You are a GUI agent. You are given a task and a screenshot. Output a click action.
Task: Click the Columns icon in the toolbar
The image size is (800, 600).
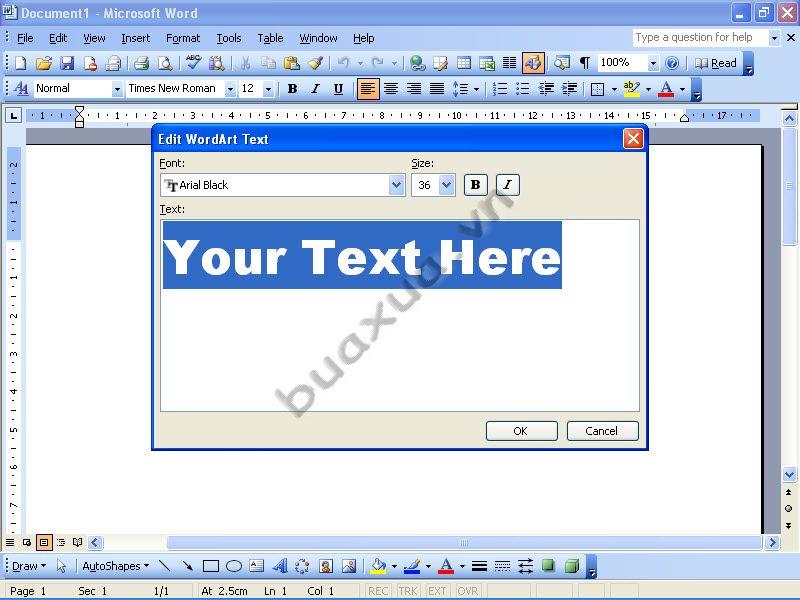(510, 63)
